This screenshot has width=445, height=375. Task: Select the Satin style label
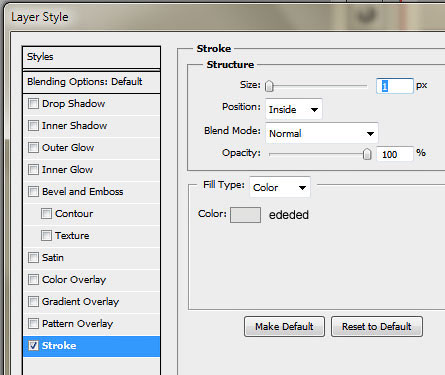point(53,258)
